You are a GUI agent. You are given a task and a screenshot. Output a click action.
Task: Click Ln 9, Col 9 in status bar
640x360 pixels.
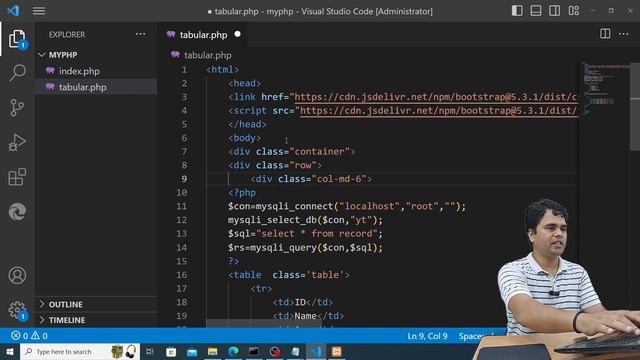click(427, 336)
